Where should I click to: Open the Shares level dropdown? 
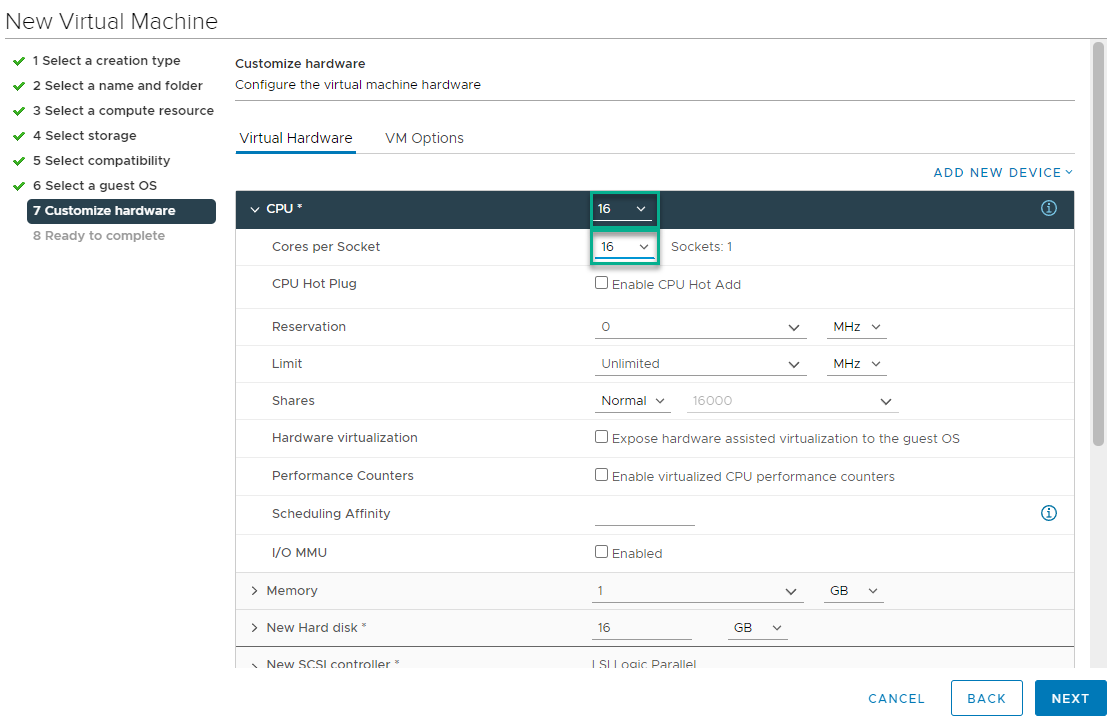point(634,401)
